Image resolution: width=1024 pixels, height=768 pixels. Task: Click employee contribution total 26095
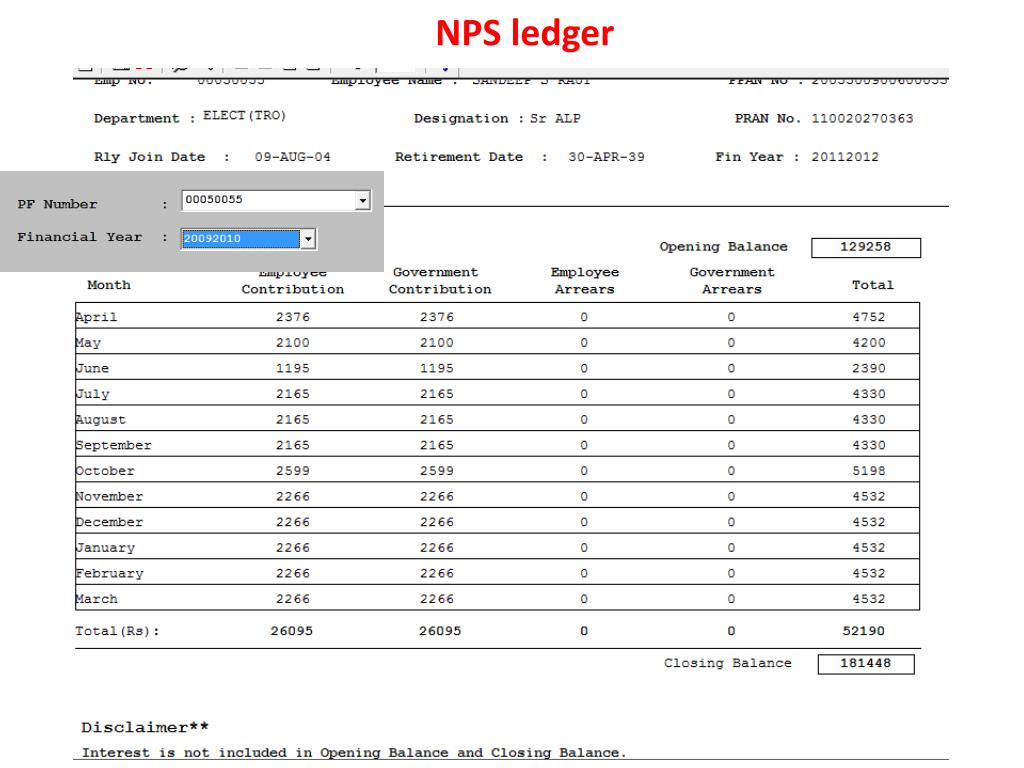pyautogui.click(x=291, y=632)
